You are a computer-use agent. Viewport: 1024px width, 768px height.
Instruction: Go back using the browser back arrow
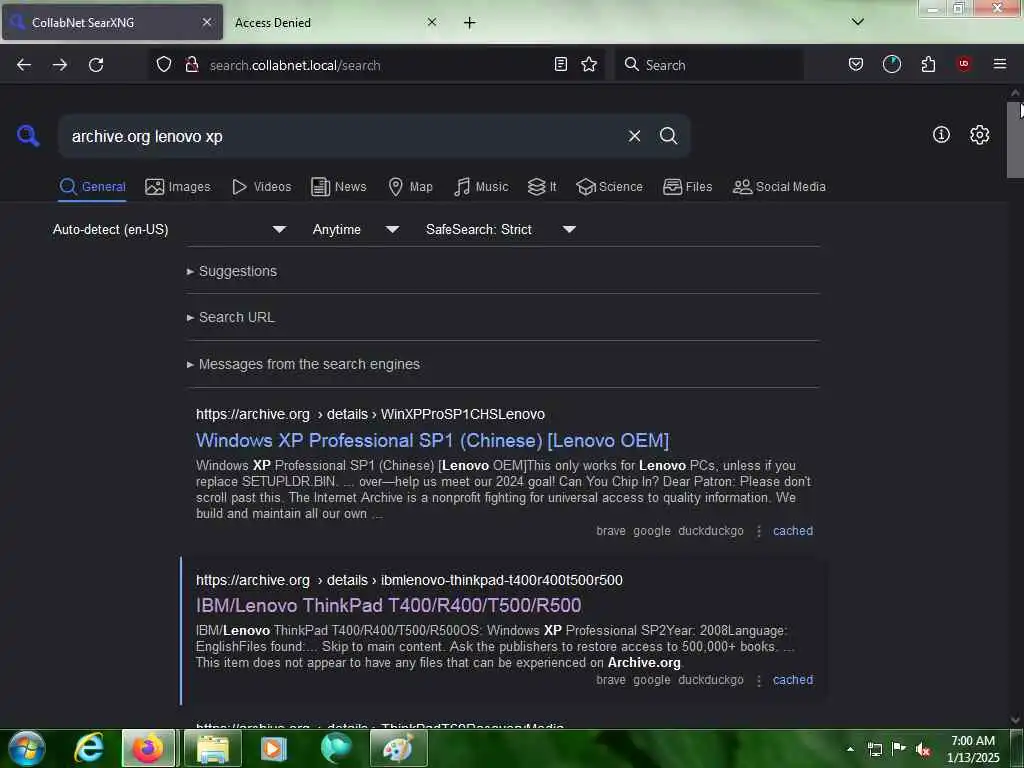point(24,65)
